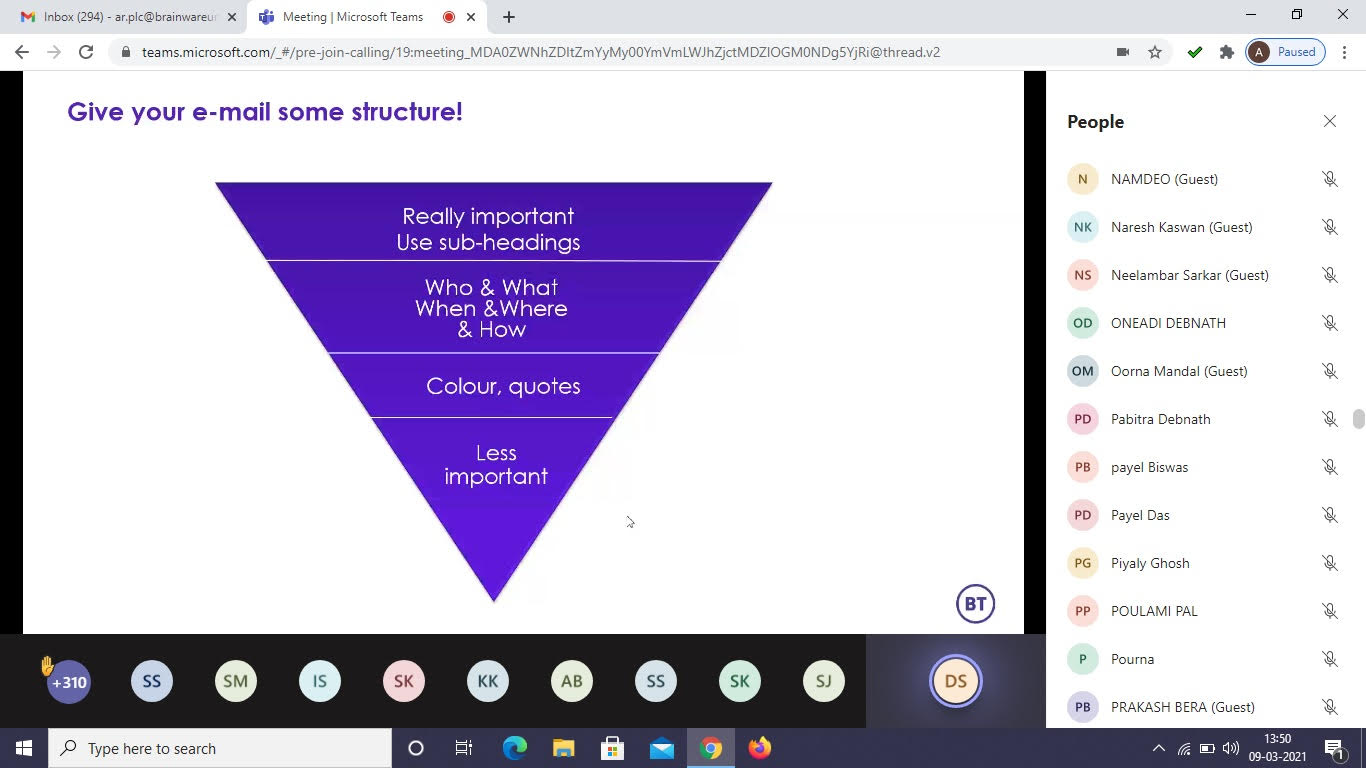Screen dimensions: 1366x768
Task: Bookmark this page with the star icon
Action: 1155,52
